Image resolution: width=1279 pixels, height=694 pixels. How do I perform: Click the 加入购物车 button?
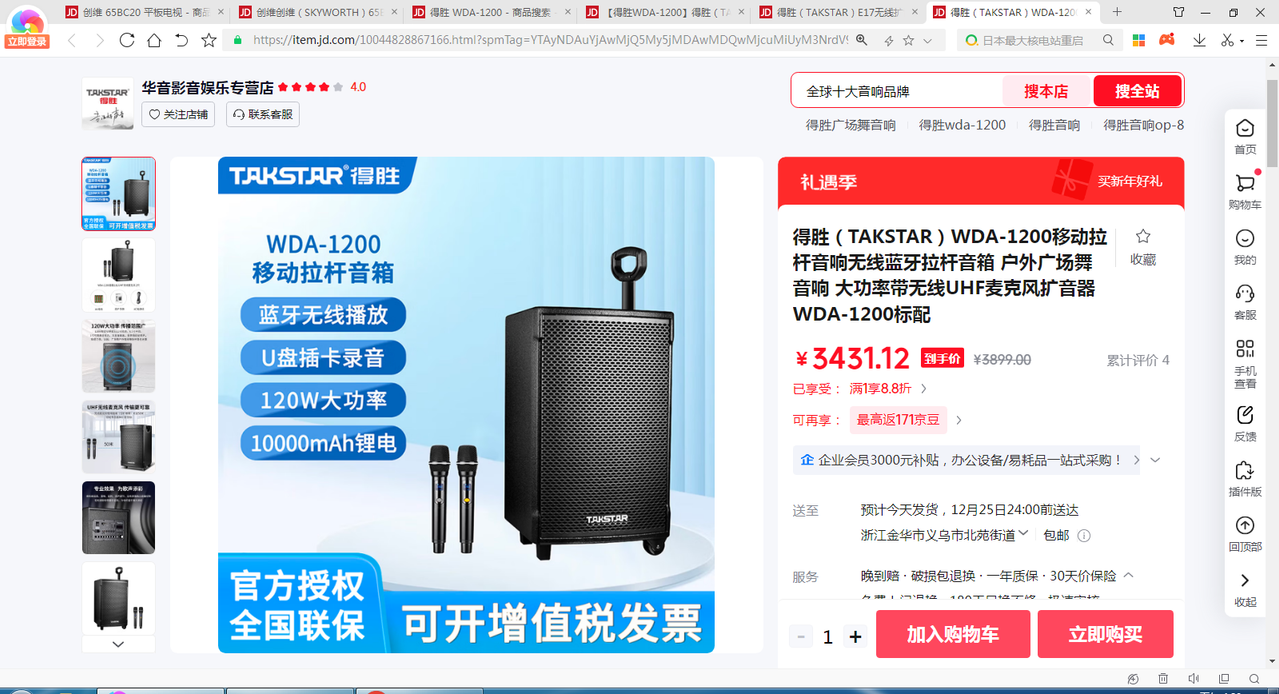[953, 634]
